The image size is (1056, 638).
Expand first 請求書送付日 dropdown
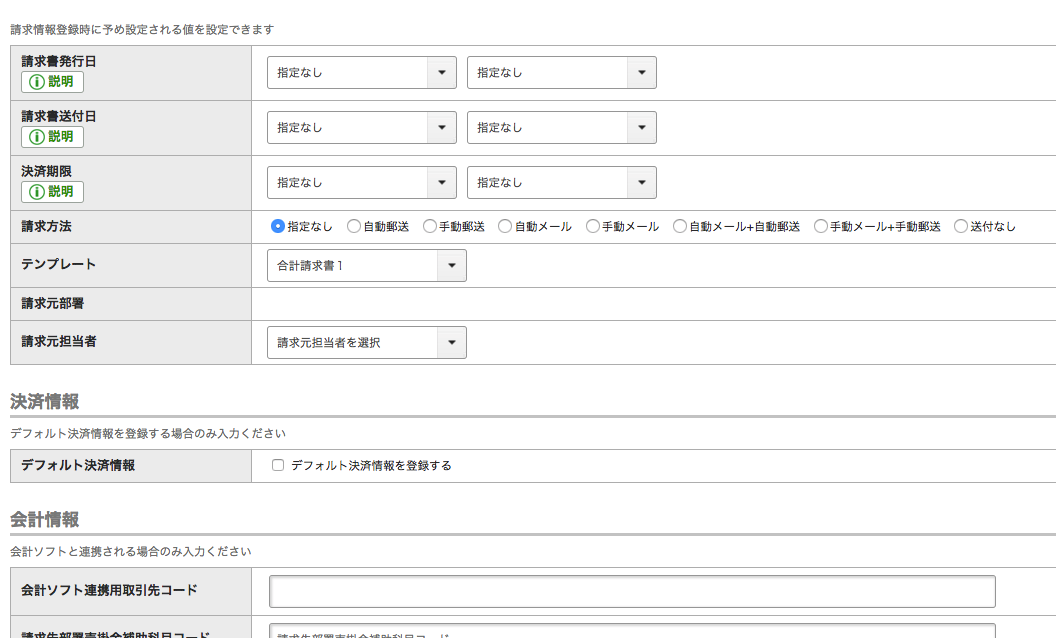[361, 128]
